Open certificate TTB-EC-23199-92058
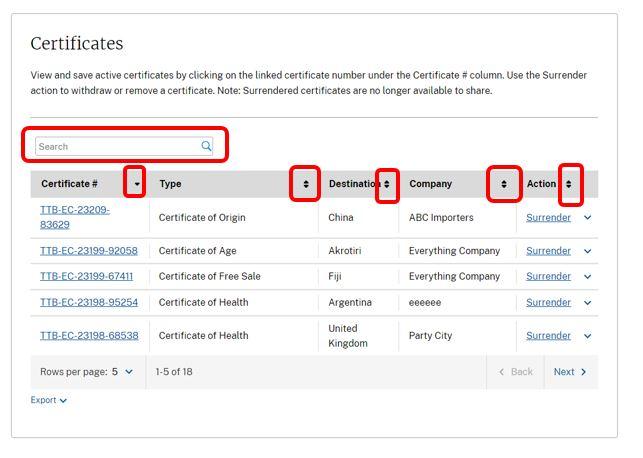Image resolution: width=643 pixels, height=458 pixels. point(89,251)
